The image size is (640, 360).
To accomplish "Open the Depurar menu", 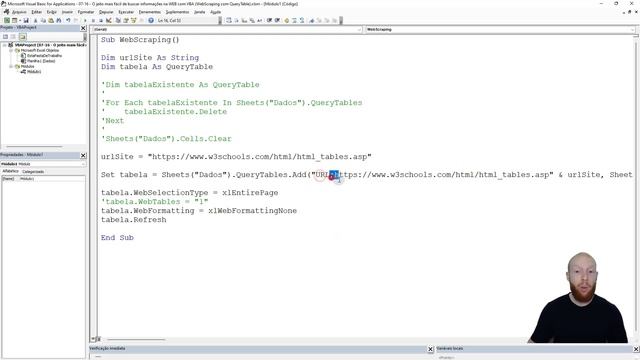I will point(106,12).
